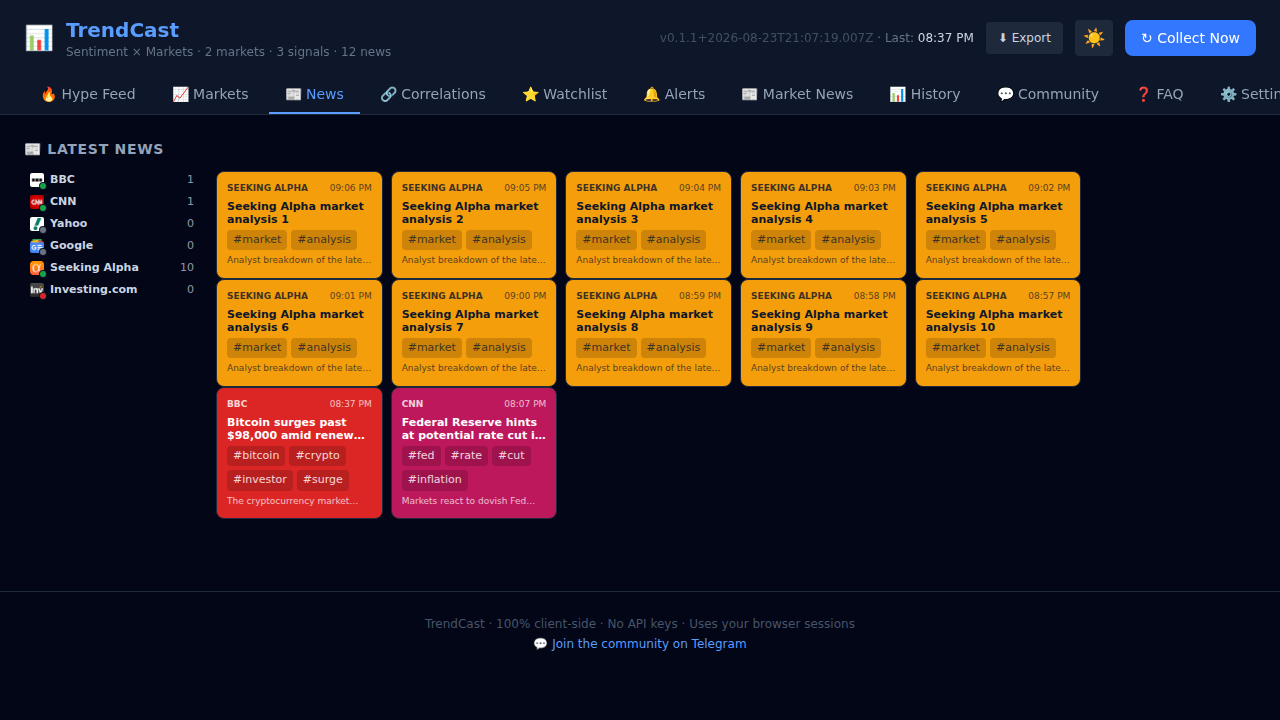Click the TrendCast bar chart logo icon
This screenshot has width=1280, height=720.
[39, 38]
